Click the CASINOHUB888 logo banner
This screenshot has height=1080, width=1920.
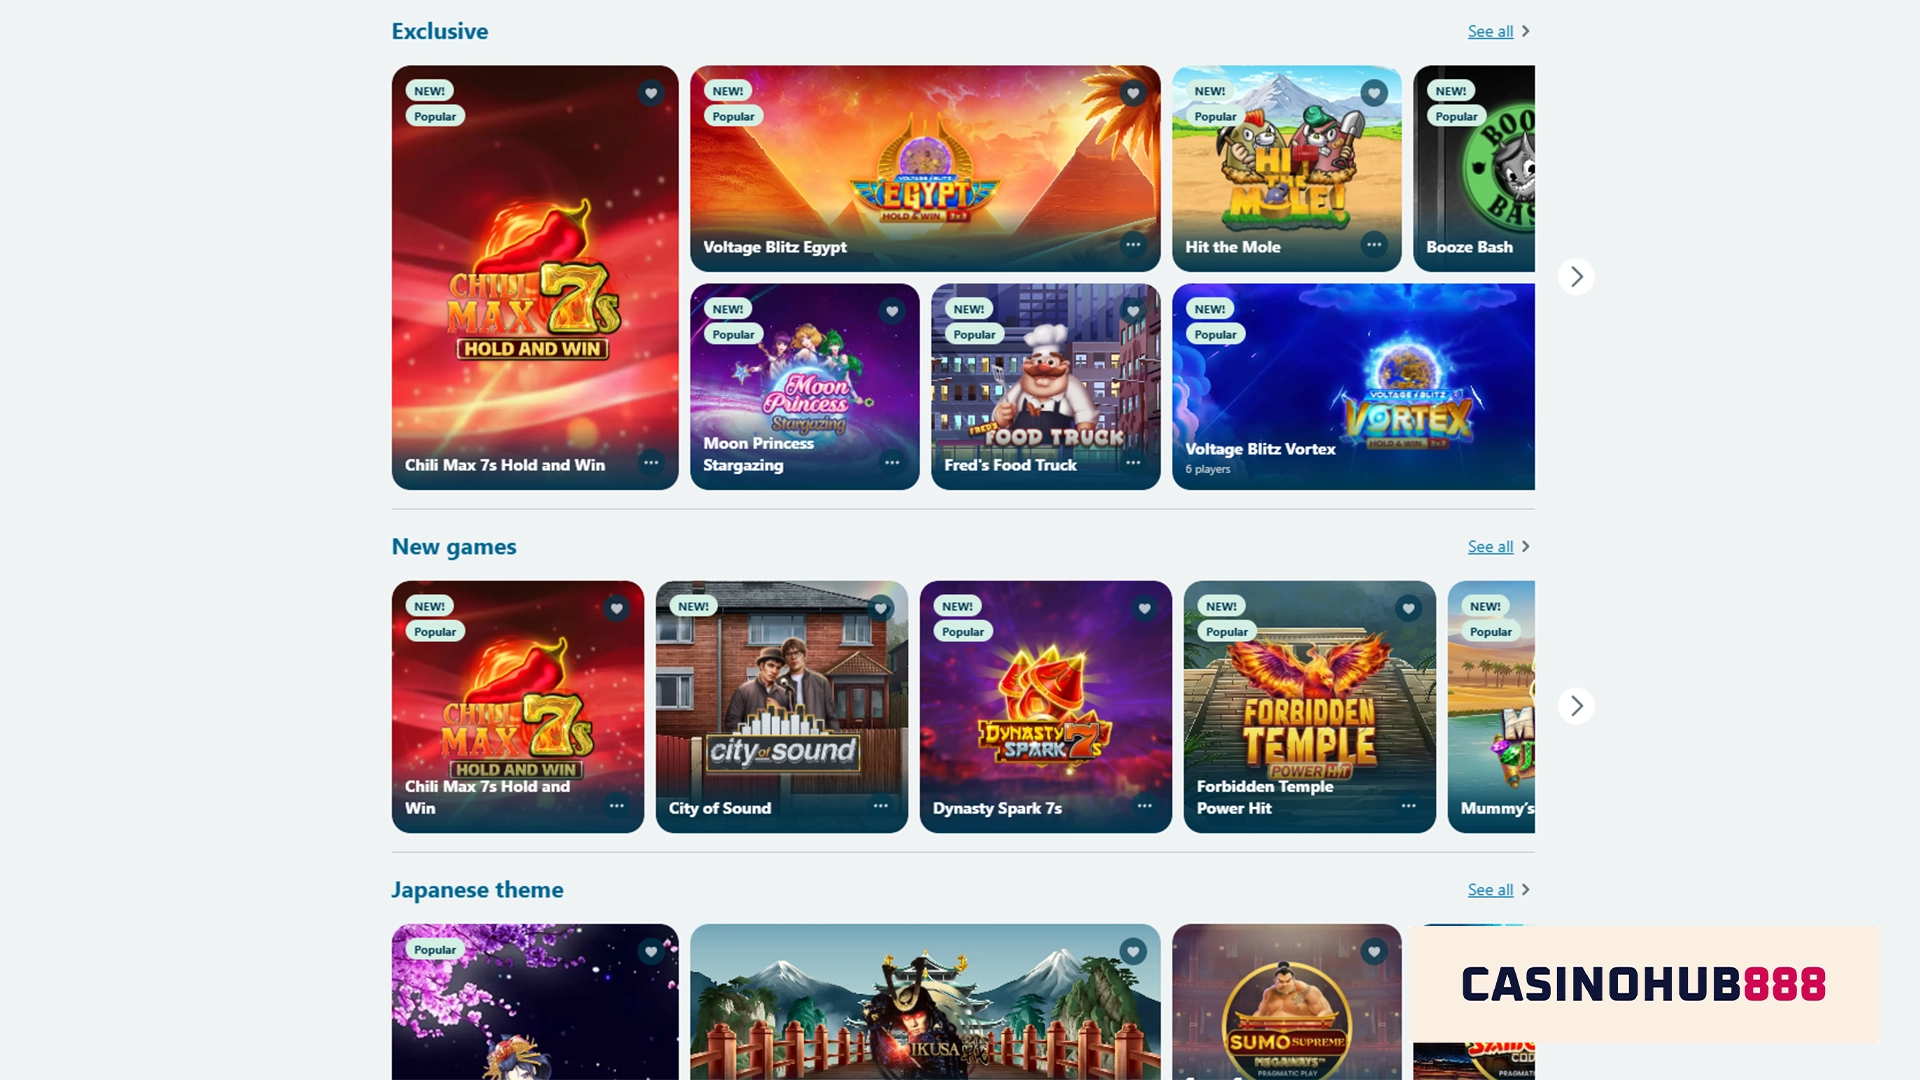pos(1644,985)
